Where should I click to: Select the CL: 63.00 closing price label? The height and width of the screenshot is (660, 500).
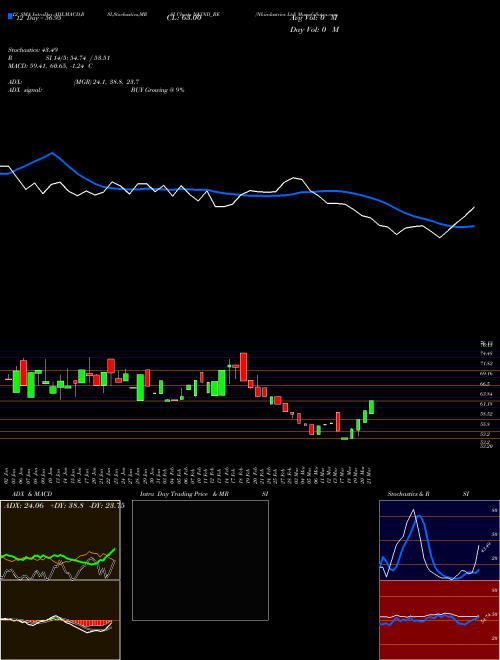click(184, 19)
